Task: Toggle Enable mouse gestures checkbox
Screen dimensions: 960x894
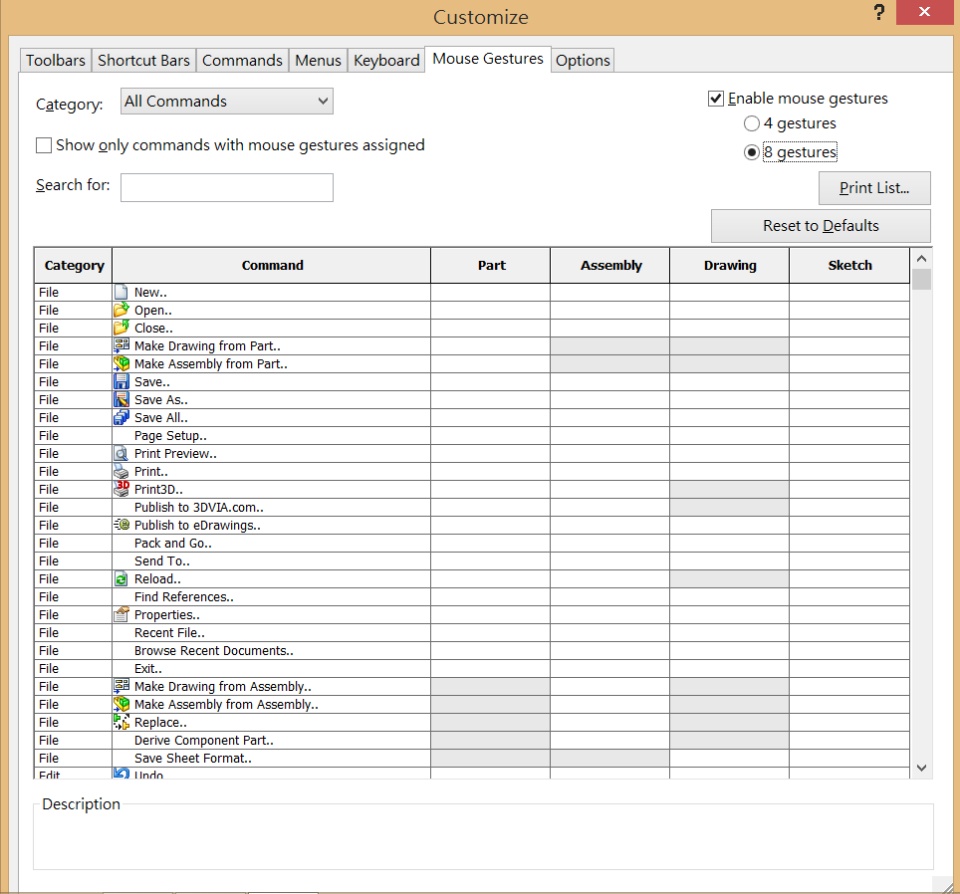Action: point(715,99)
